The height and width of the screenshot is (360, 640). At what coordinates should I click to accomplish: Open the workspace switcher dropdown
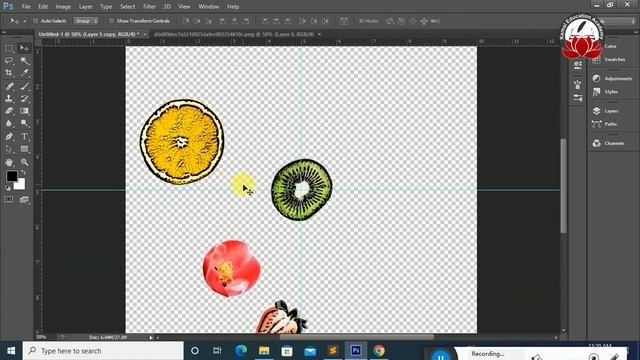(617, 21)
